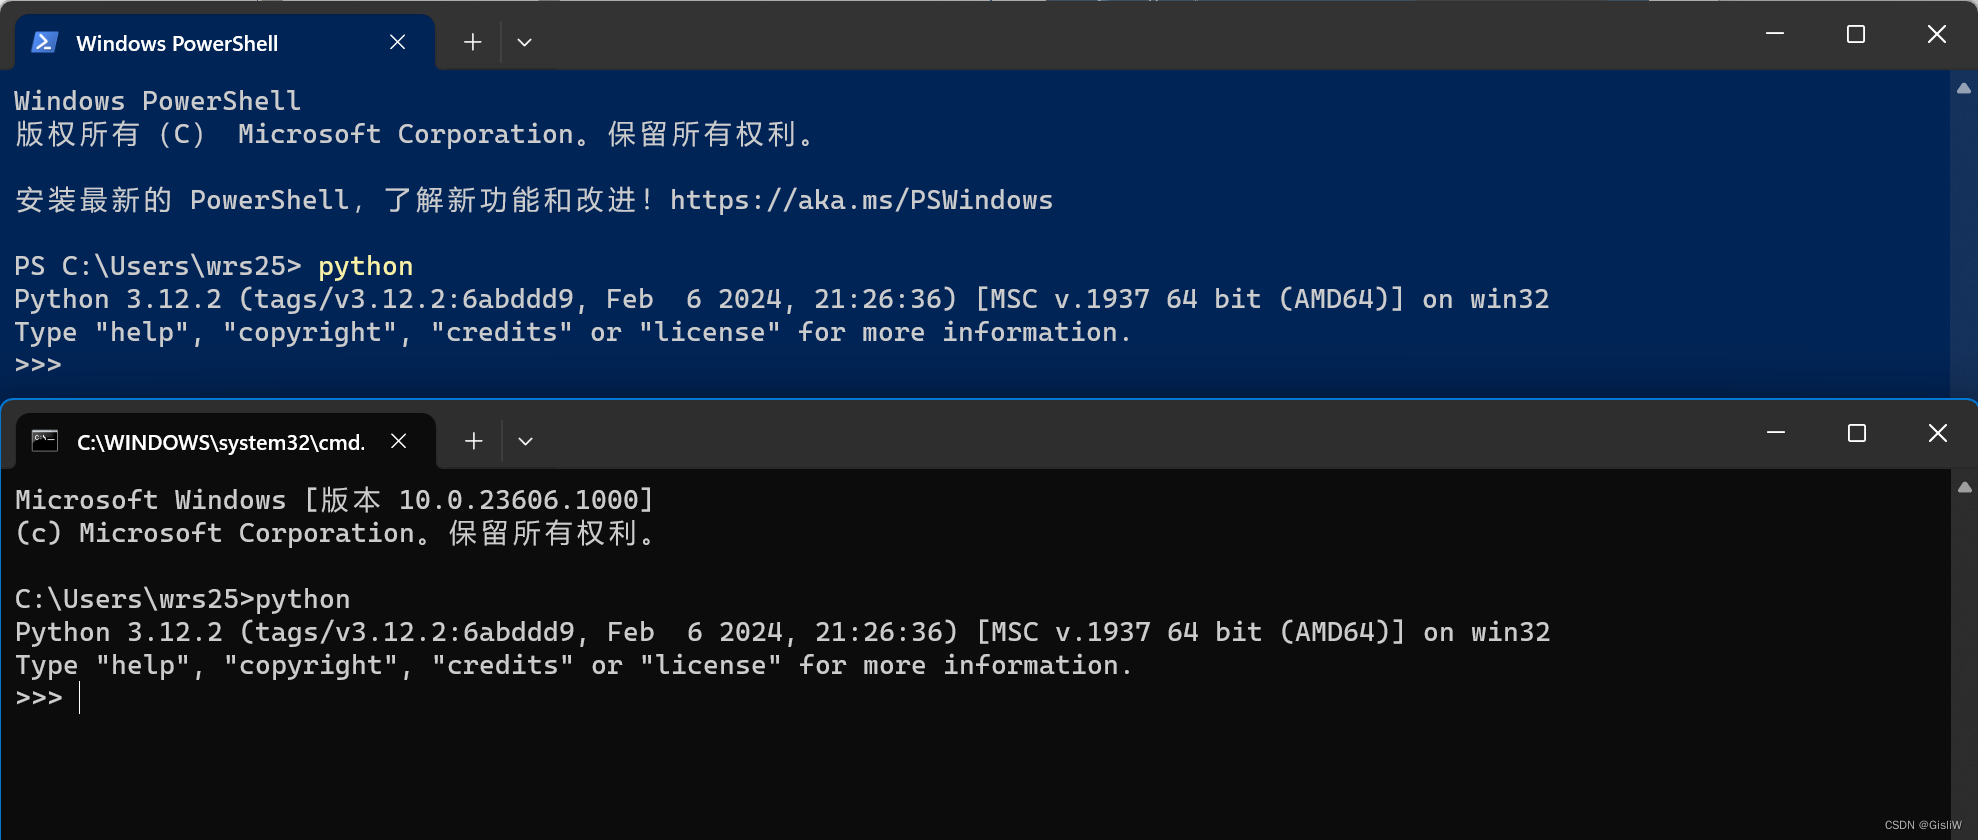Click the cmd.exe icon on the bottom window tab
The image size is (1978, 840).
click(x=44, y=441)
